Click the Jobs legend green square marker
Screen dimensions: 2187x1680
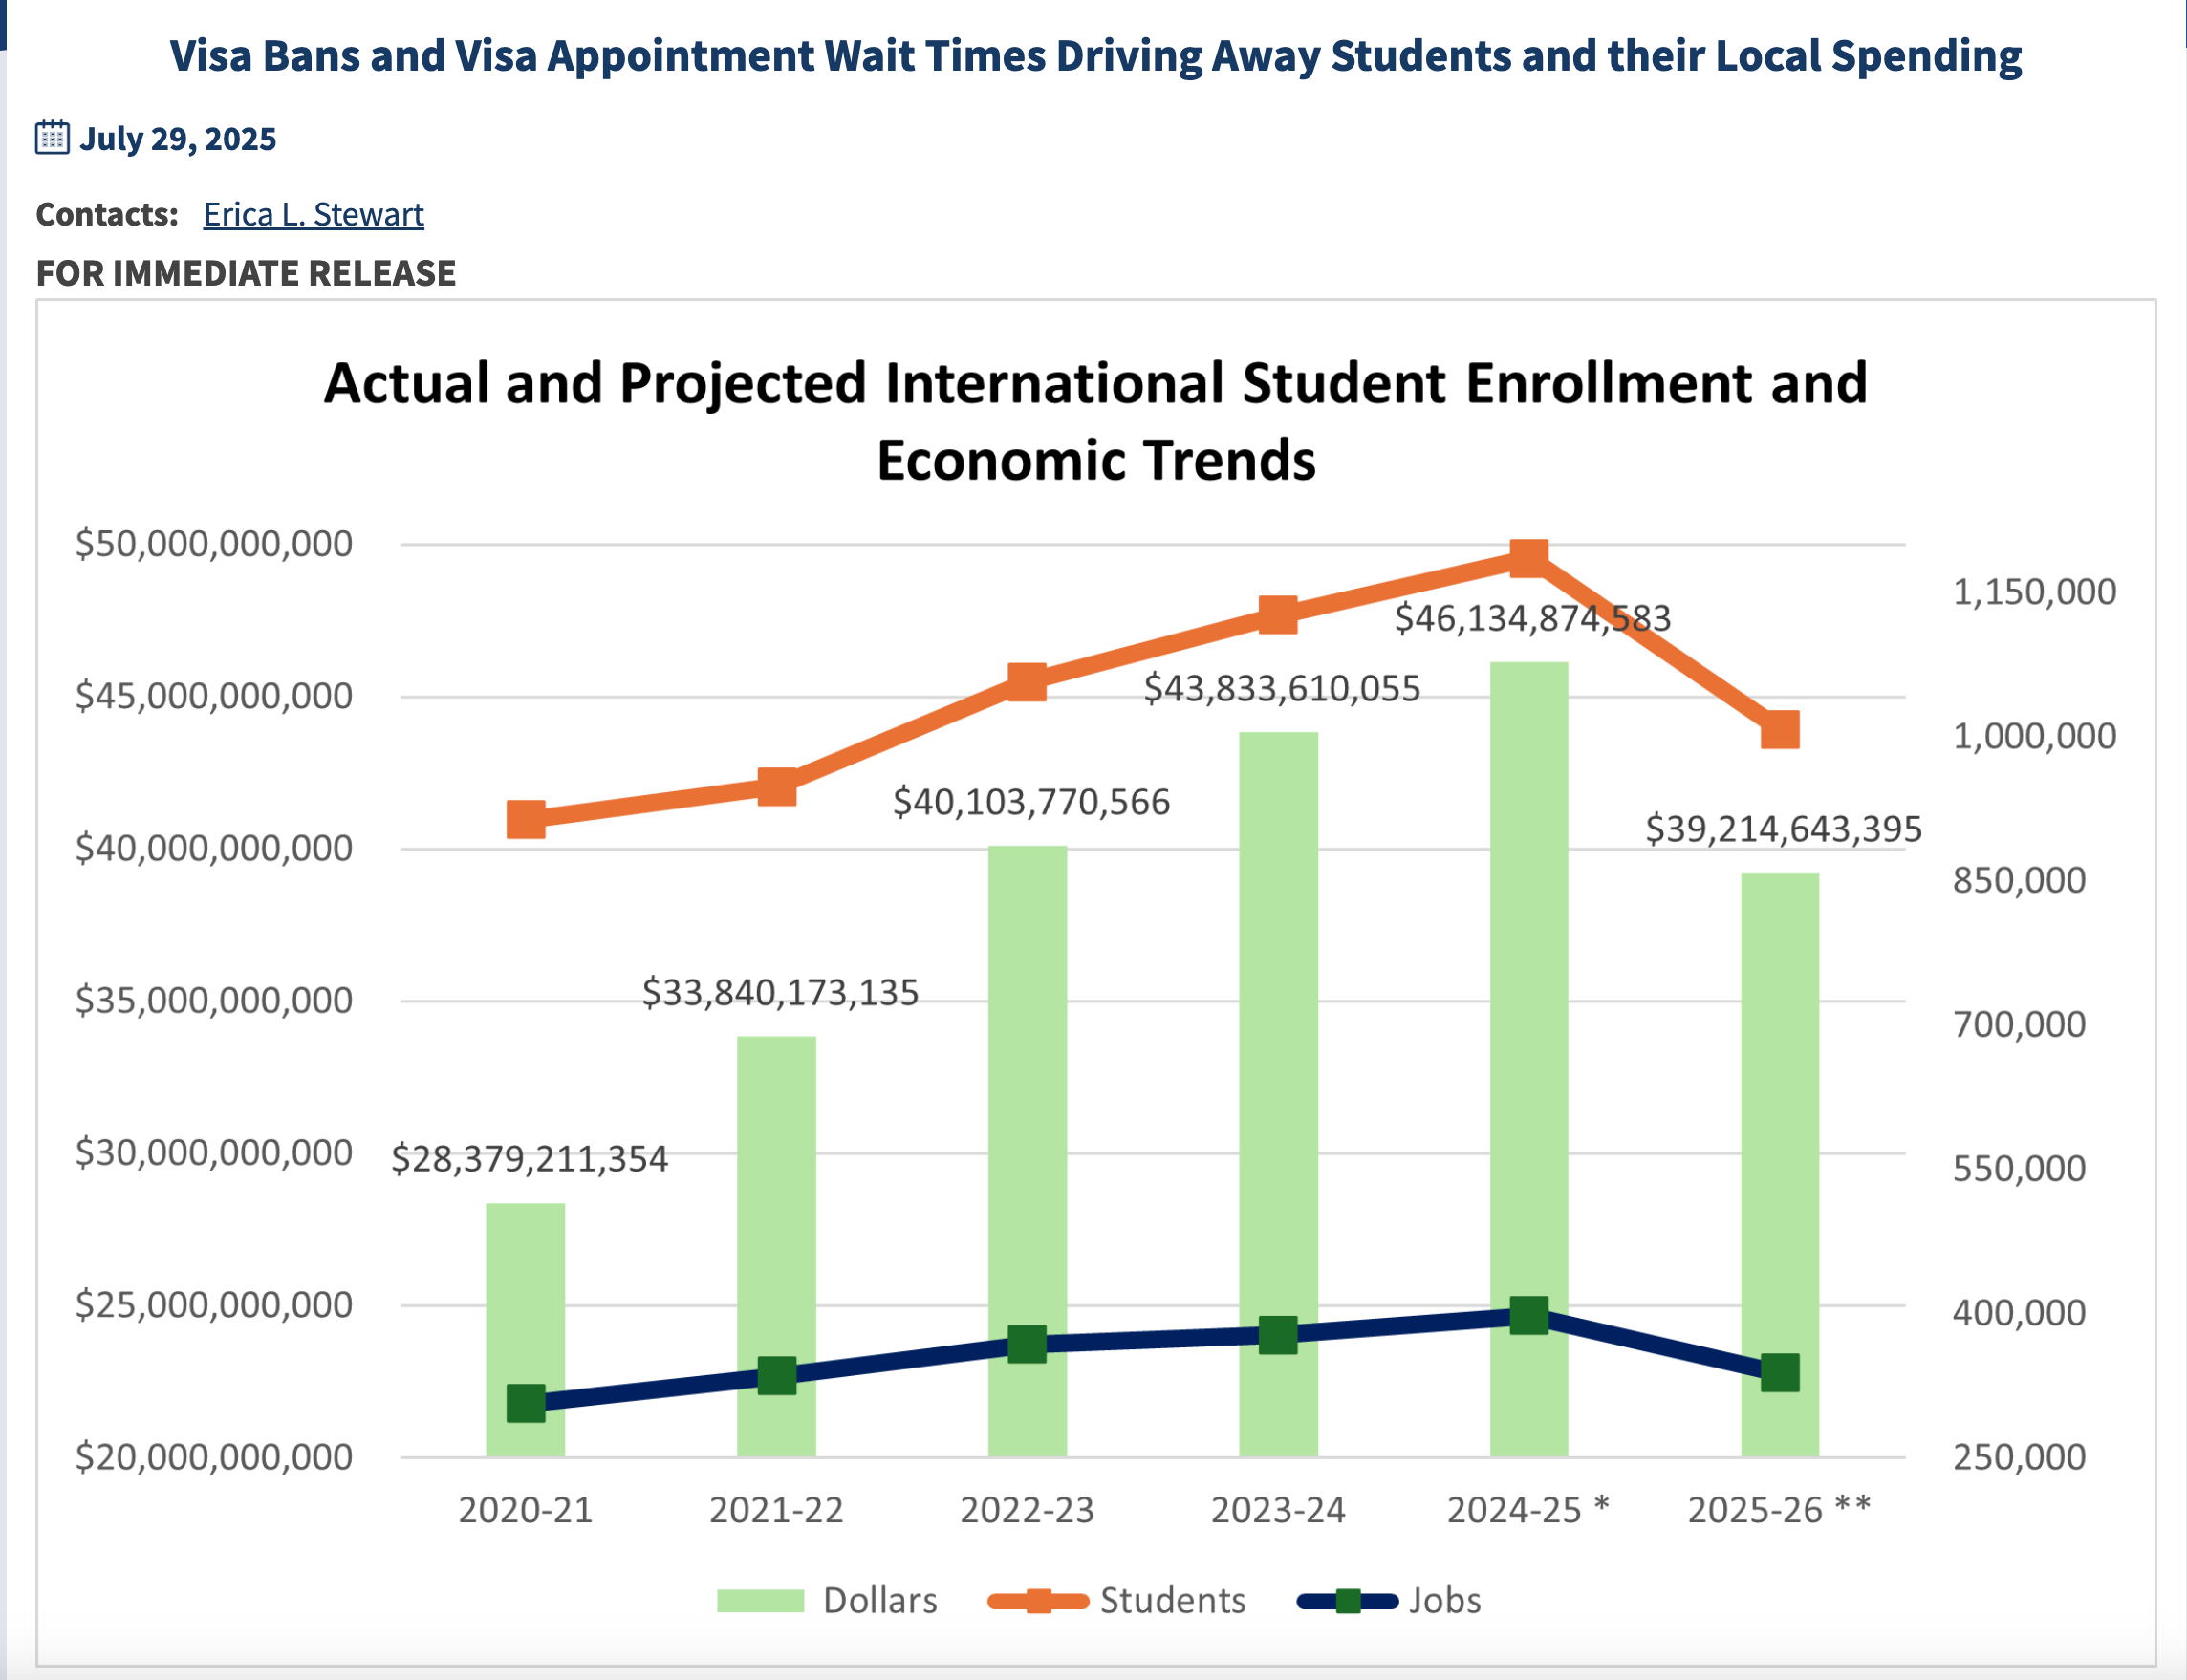[x=1348, y=1601]
